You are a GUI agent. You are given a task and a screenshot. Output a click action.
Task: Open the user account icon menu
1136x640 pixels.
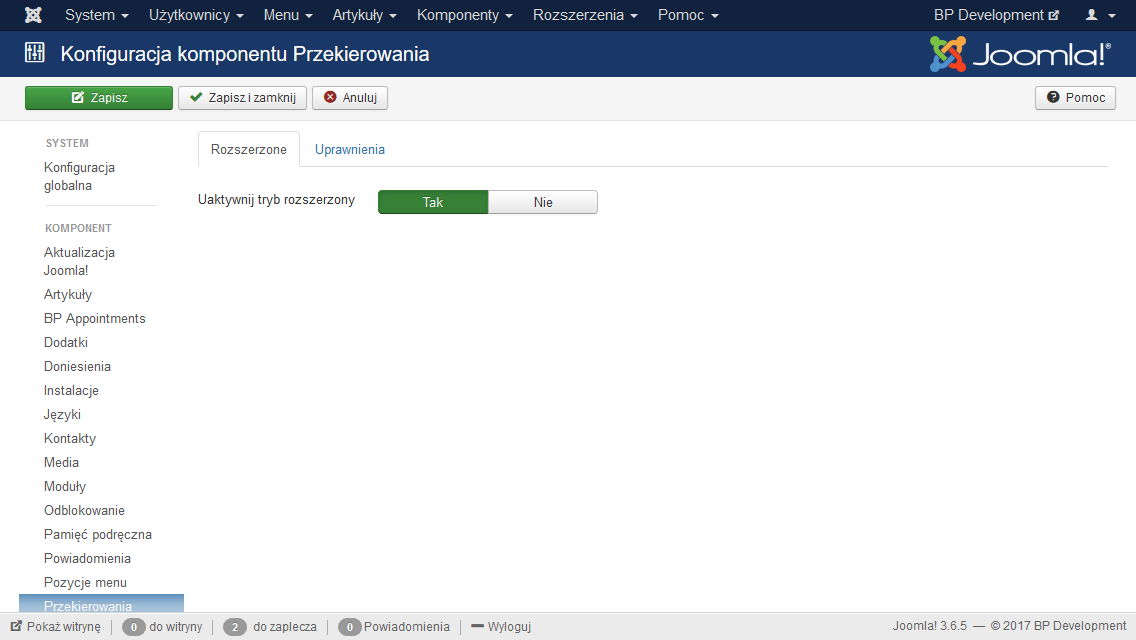(x=1100, y=15)
